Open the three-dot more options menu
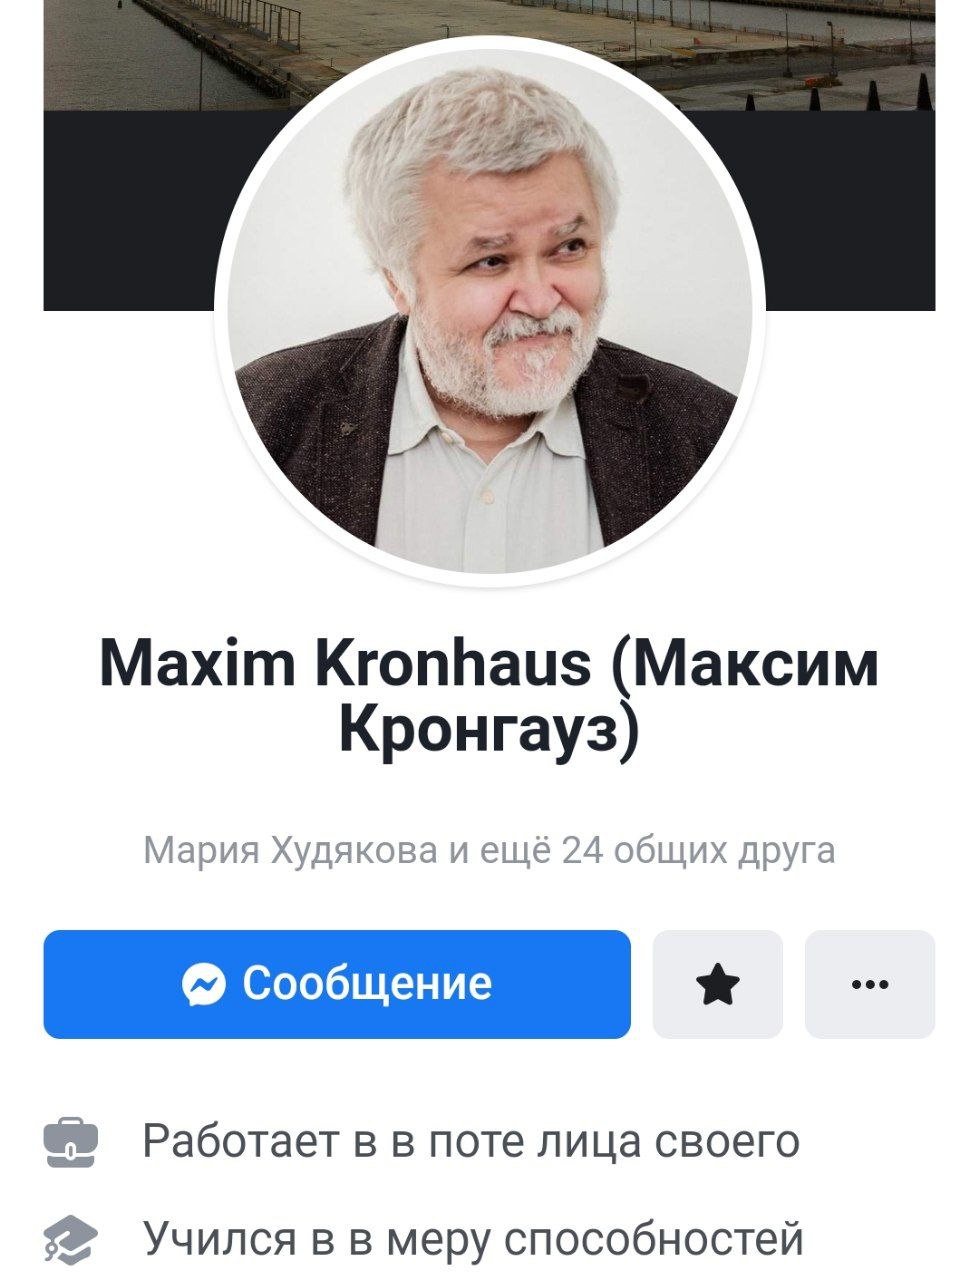The image size is (979, 1280). point(869,984)
